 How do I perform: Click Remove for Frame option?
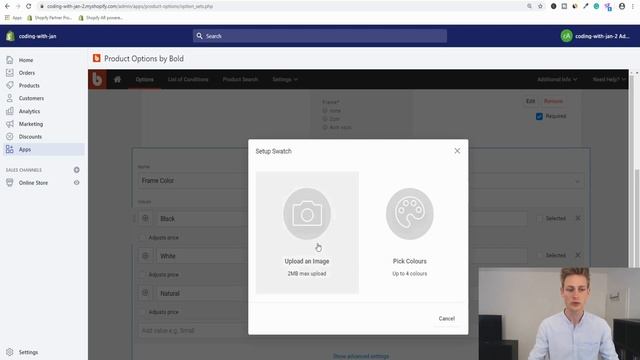coord(553,101)
